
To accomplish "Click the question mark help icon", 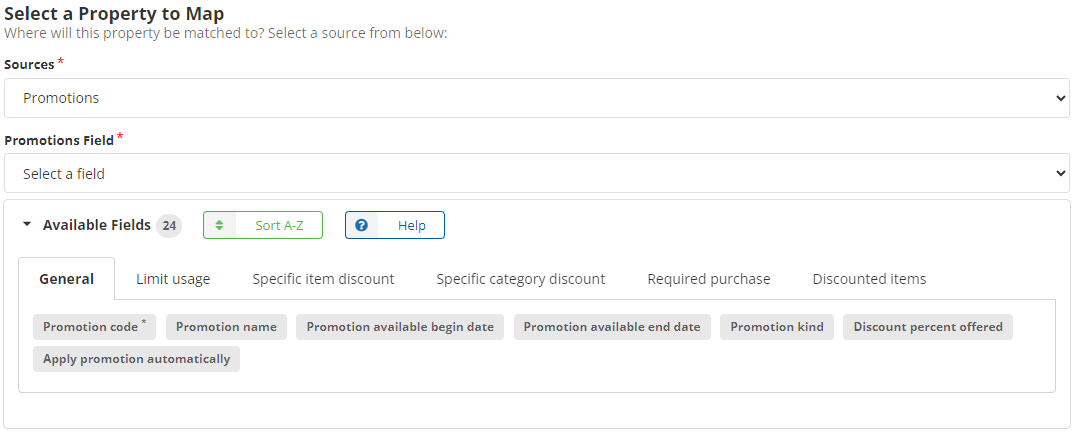I will [x=362, y=225].
